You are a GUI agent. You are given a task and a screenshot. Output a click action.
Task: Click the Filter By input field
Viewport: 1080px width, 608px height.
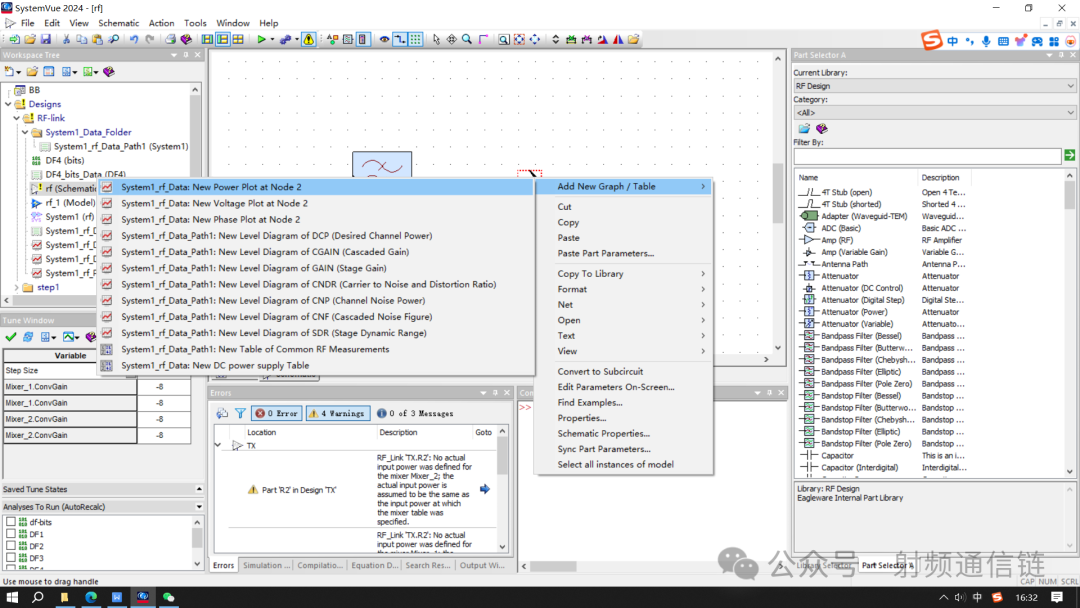(927, 156)
